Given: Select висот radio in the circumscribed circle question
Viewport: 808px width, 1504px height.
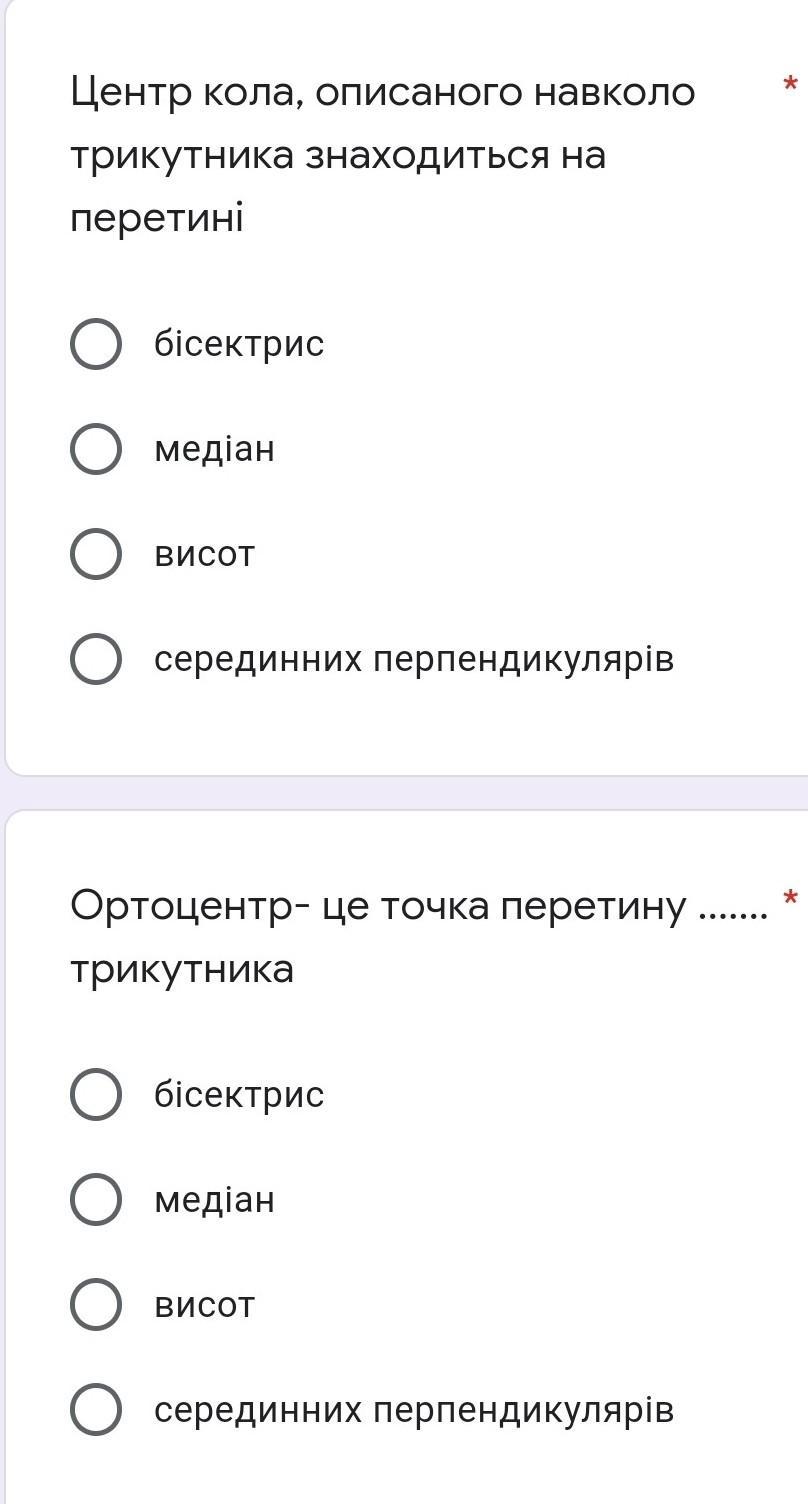Looking at the screenshot, I should pyautogui.click(x=96, y=554).
